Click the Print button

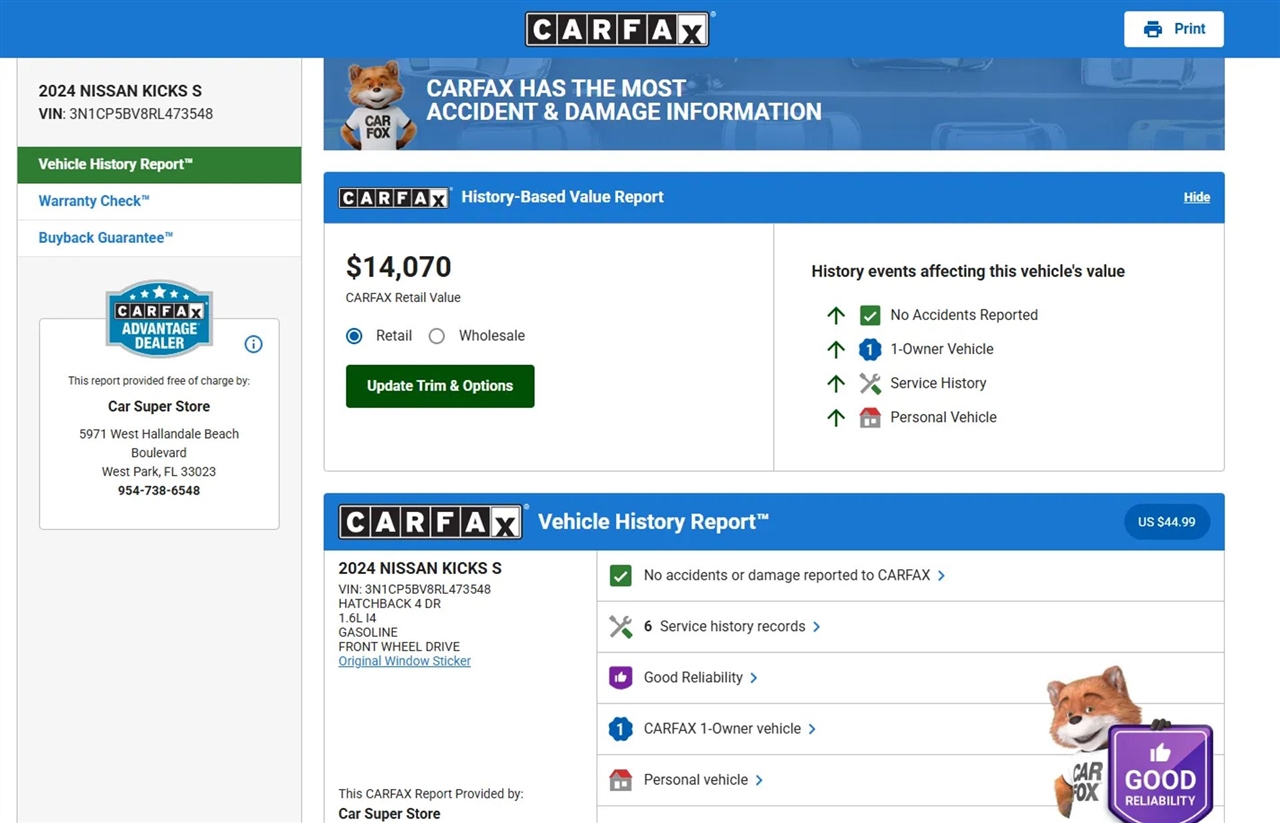[1174, 29]
